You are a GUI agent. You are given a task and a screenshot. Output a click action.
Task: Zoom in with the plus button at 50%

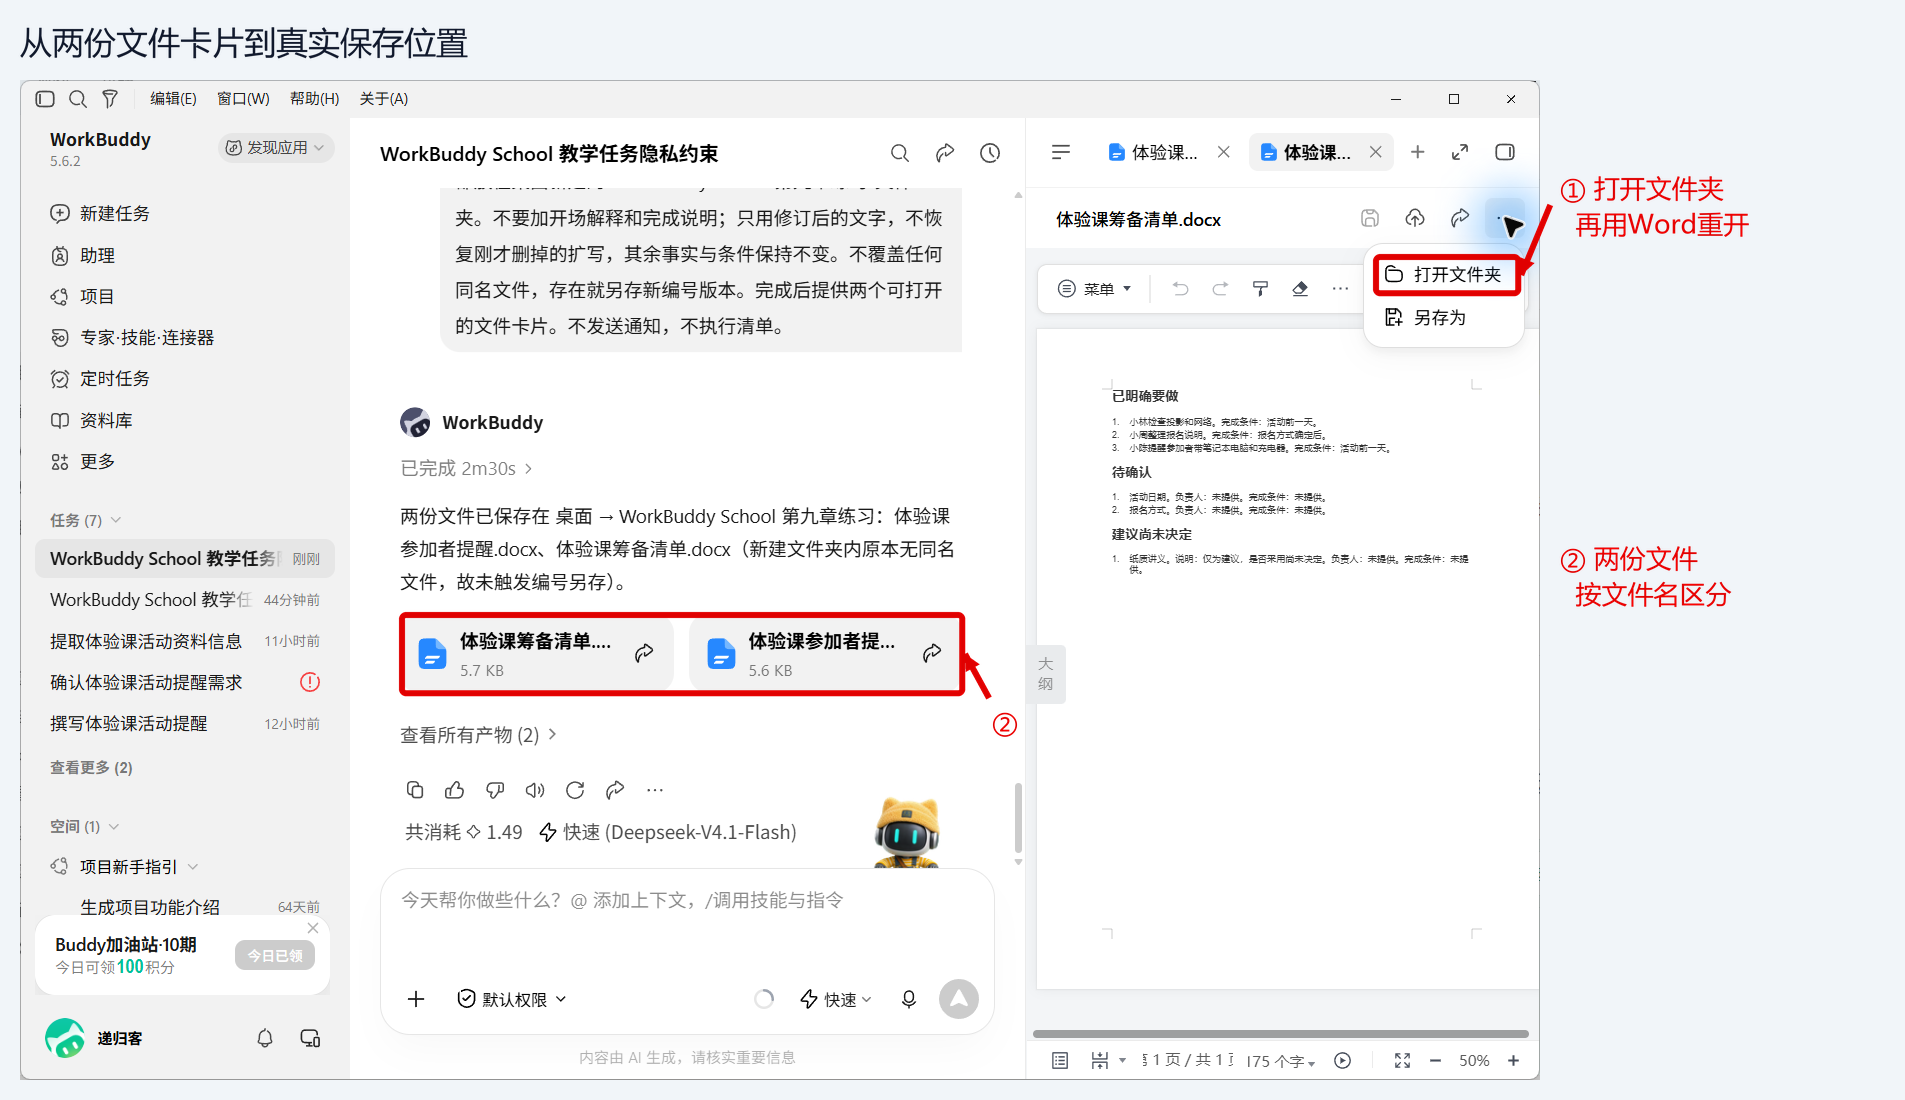click(1514, 1061)
